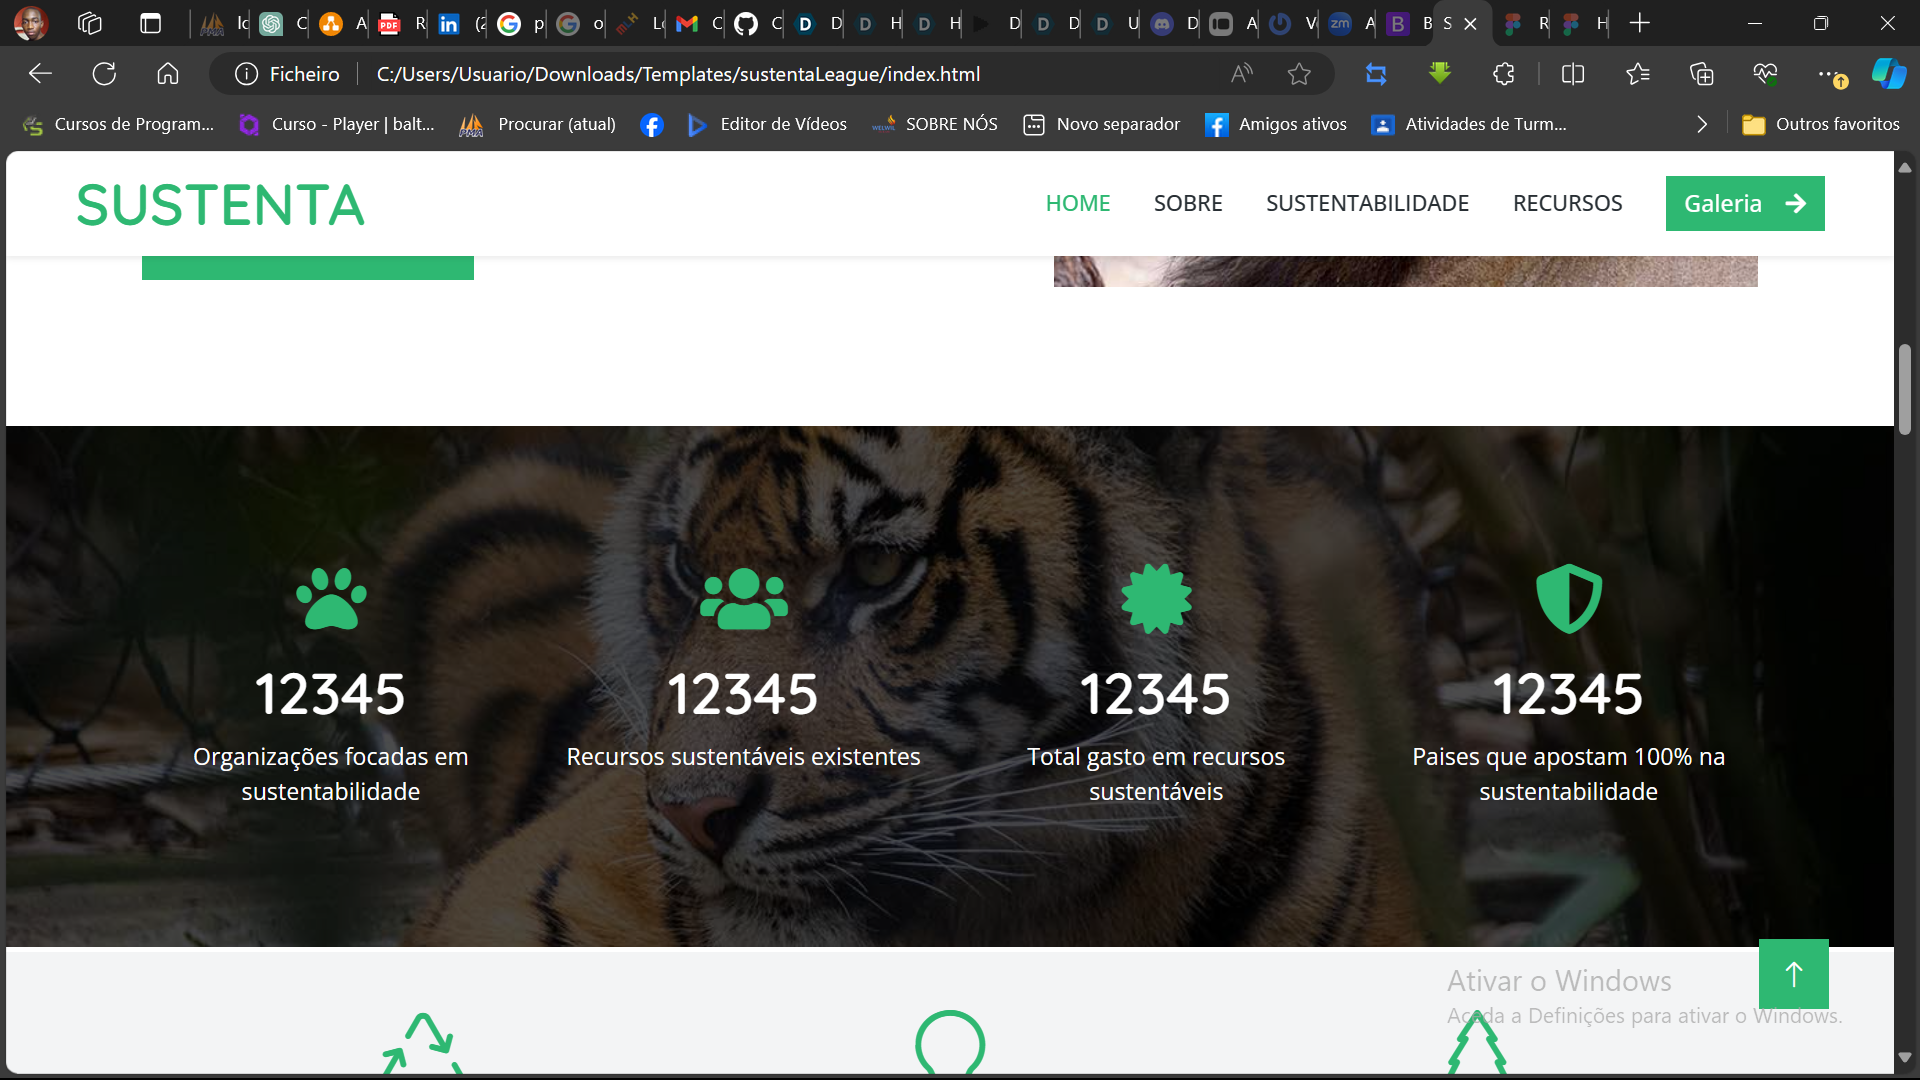Open the browser home page icon
The width and height of the screenshot is (1920, 1080).
[168, 74]
